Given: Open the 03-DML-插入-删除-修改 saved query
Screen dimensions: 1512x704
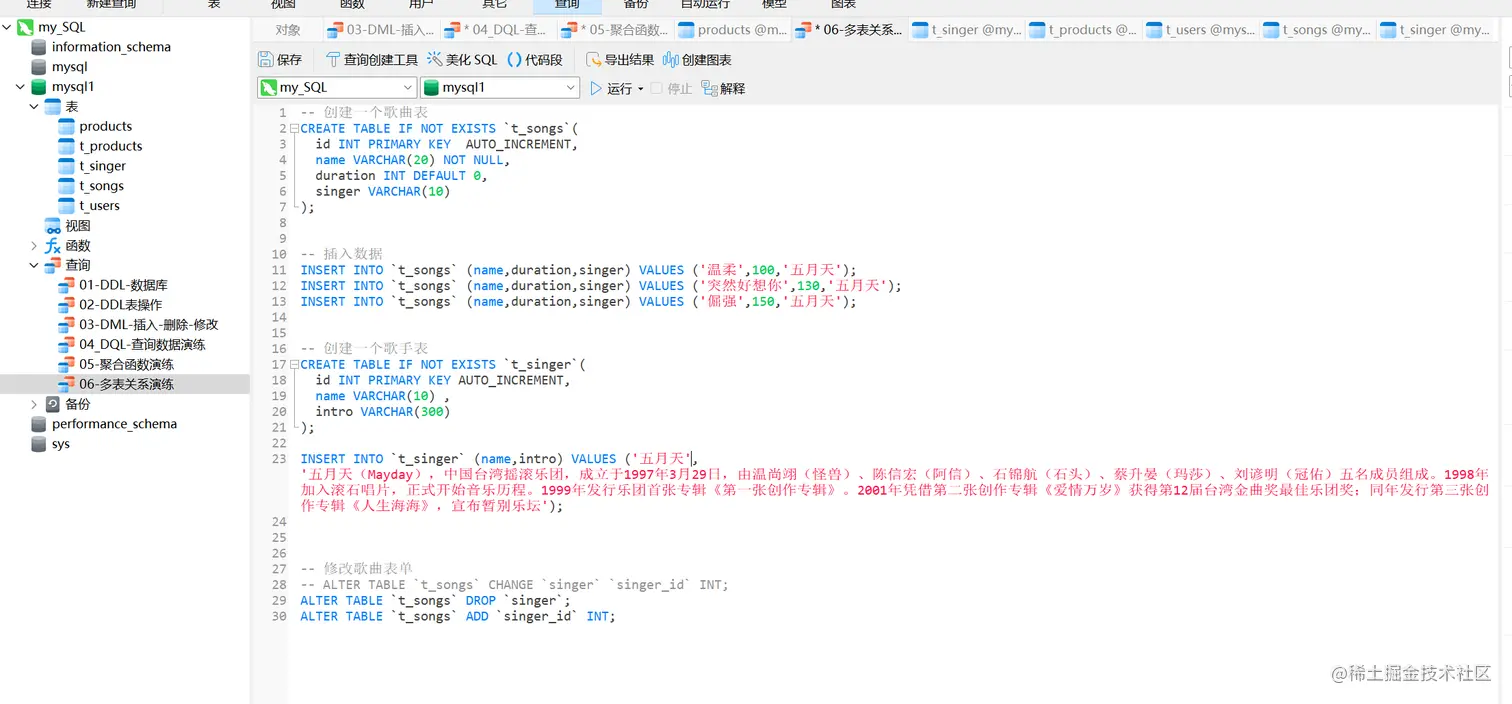Looking at the screenshot, I should pos(148,325).
